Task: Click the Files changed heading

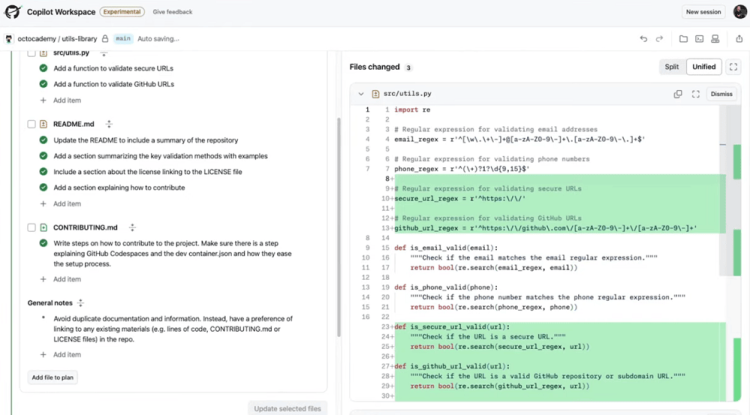Action: (375, 67)
